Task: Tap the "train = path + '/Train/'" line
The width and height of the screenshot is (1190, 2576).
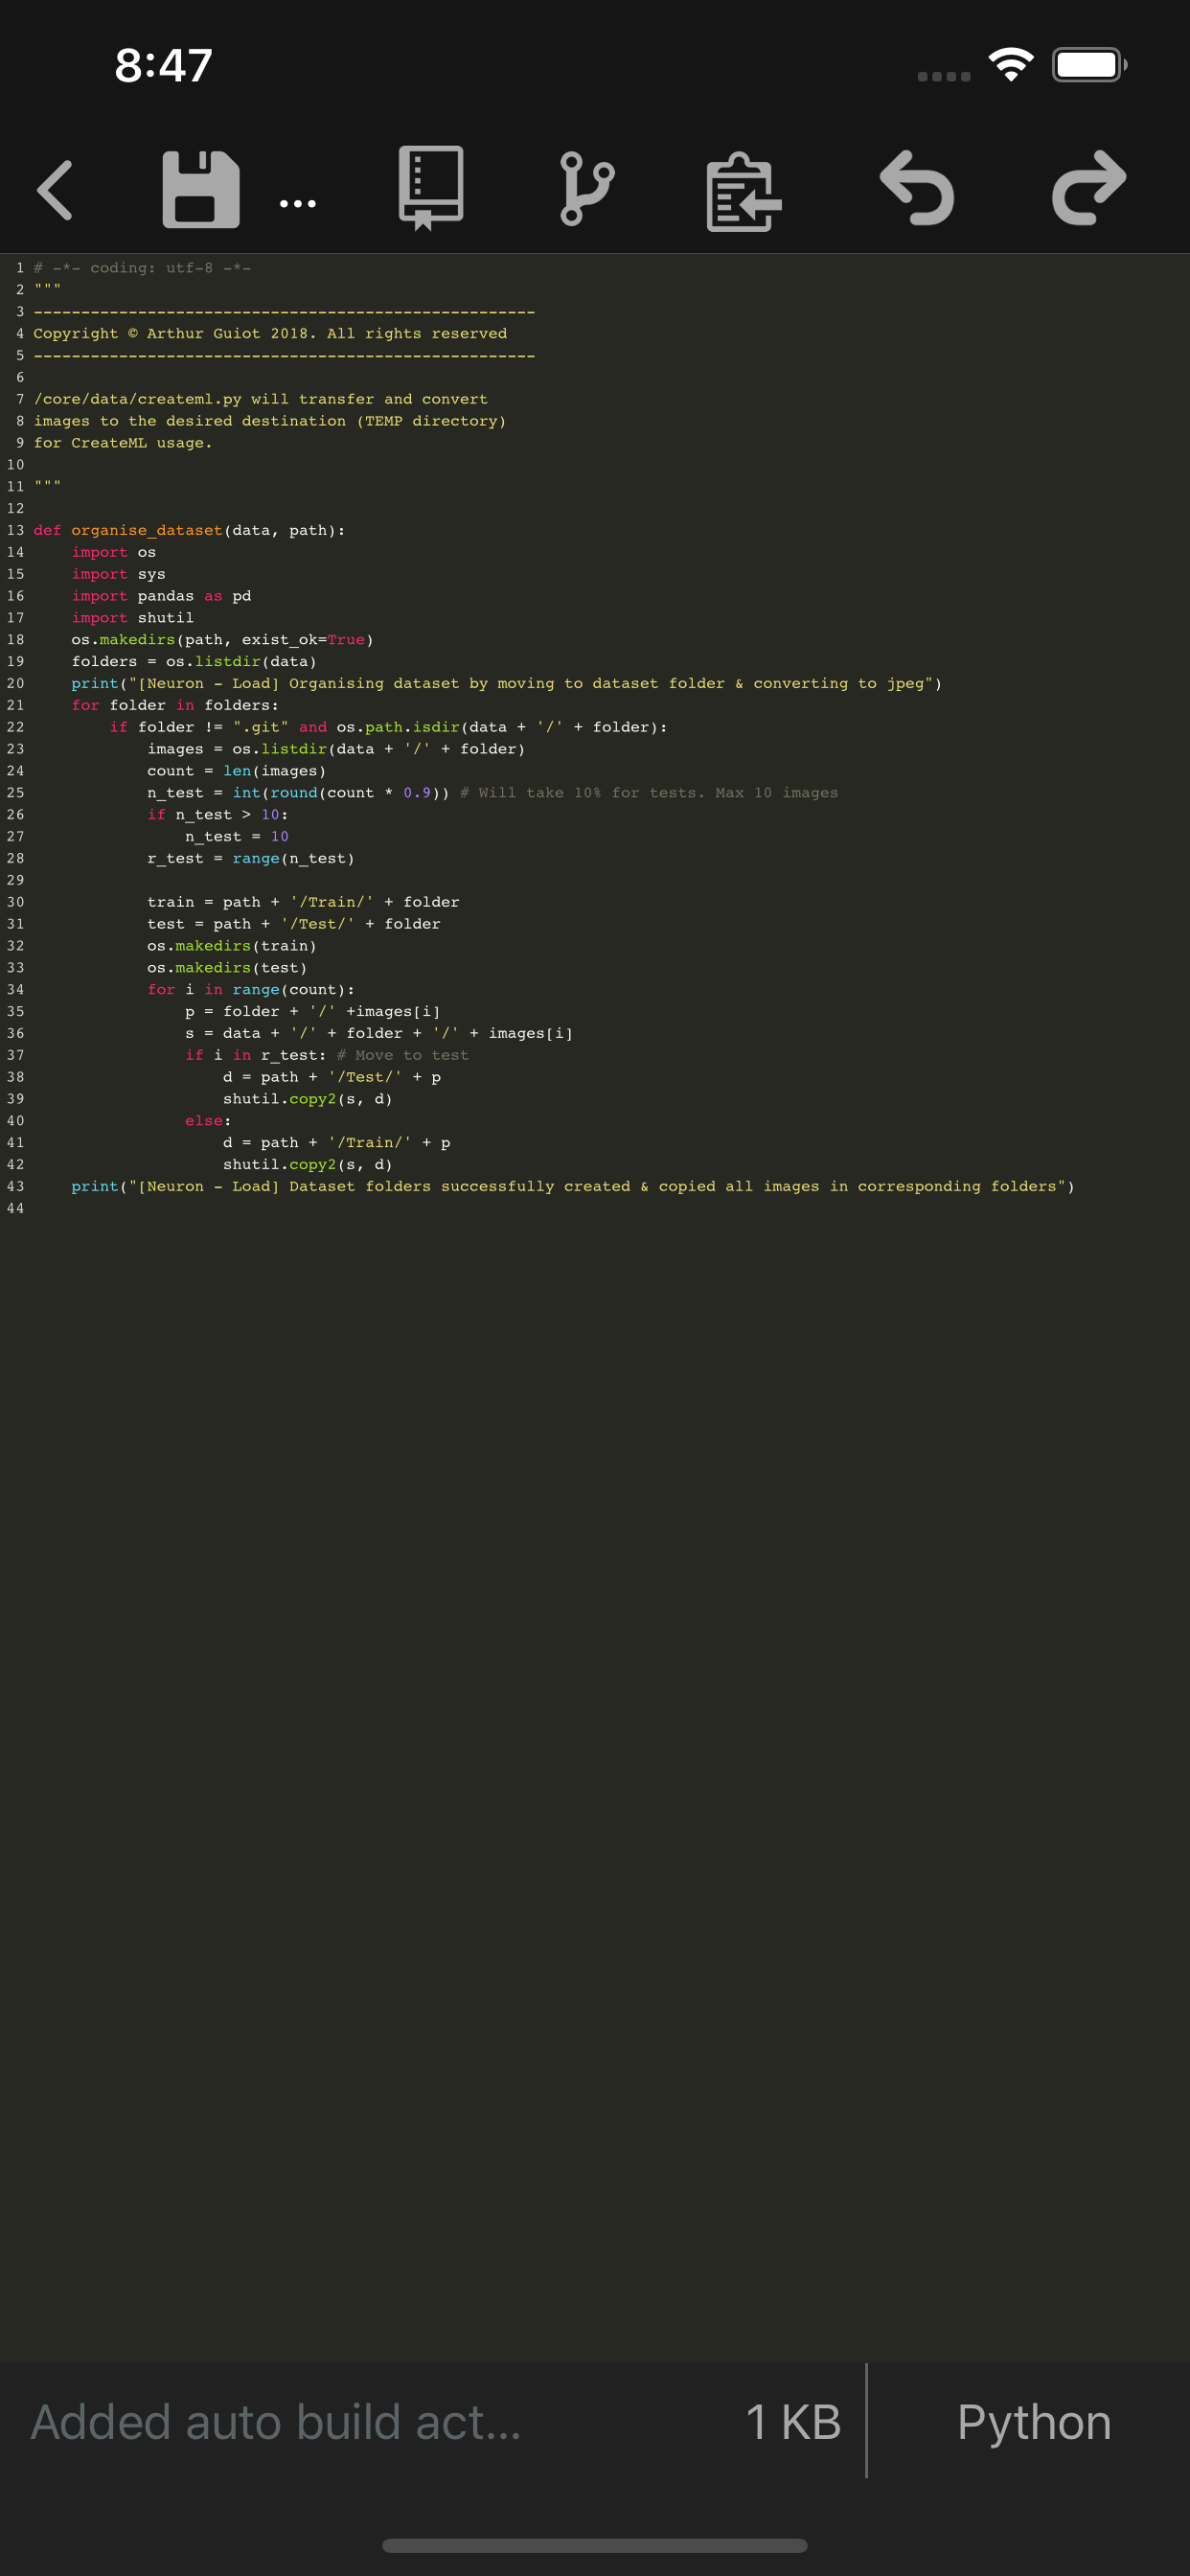Action: [303, 902]
